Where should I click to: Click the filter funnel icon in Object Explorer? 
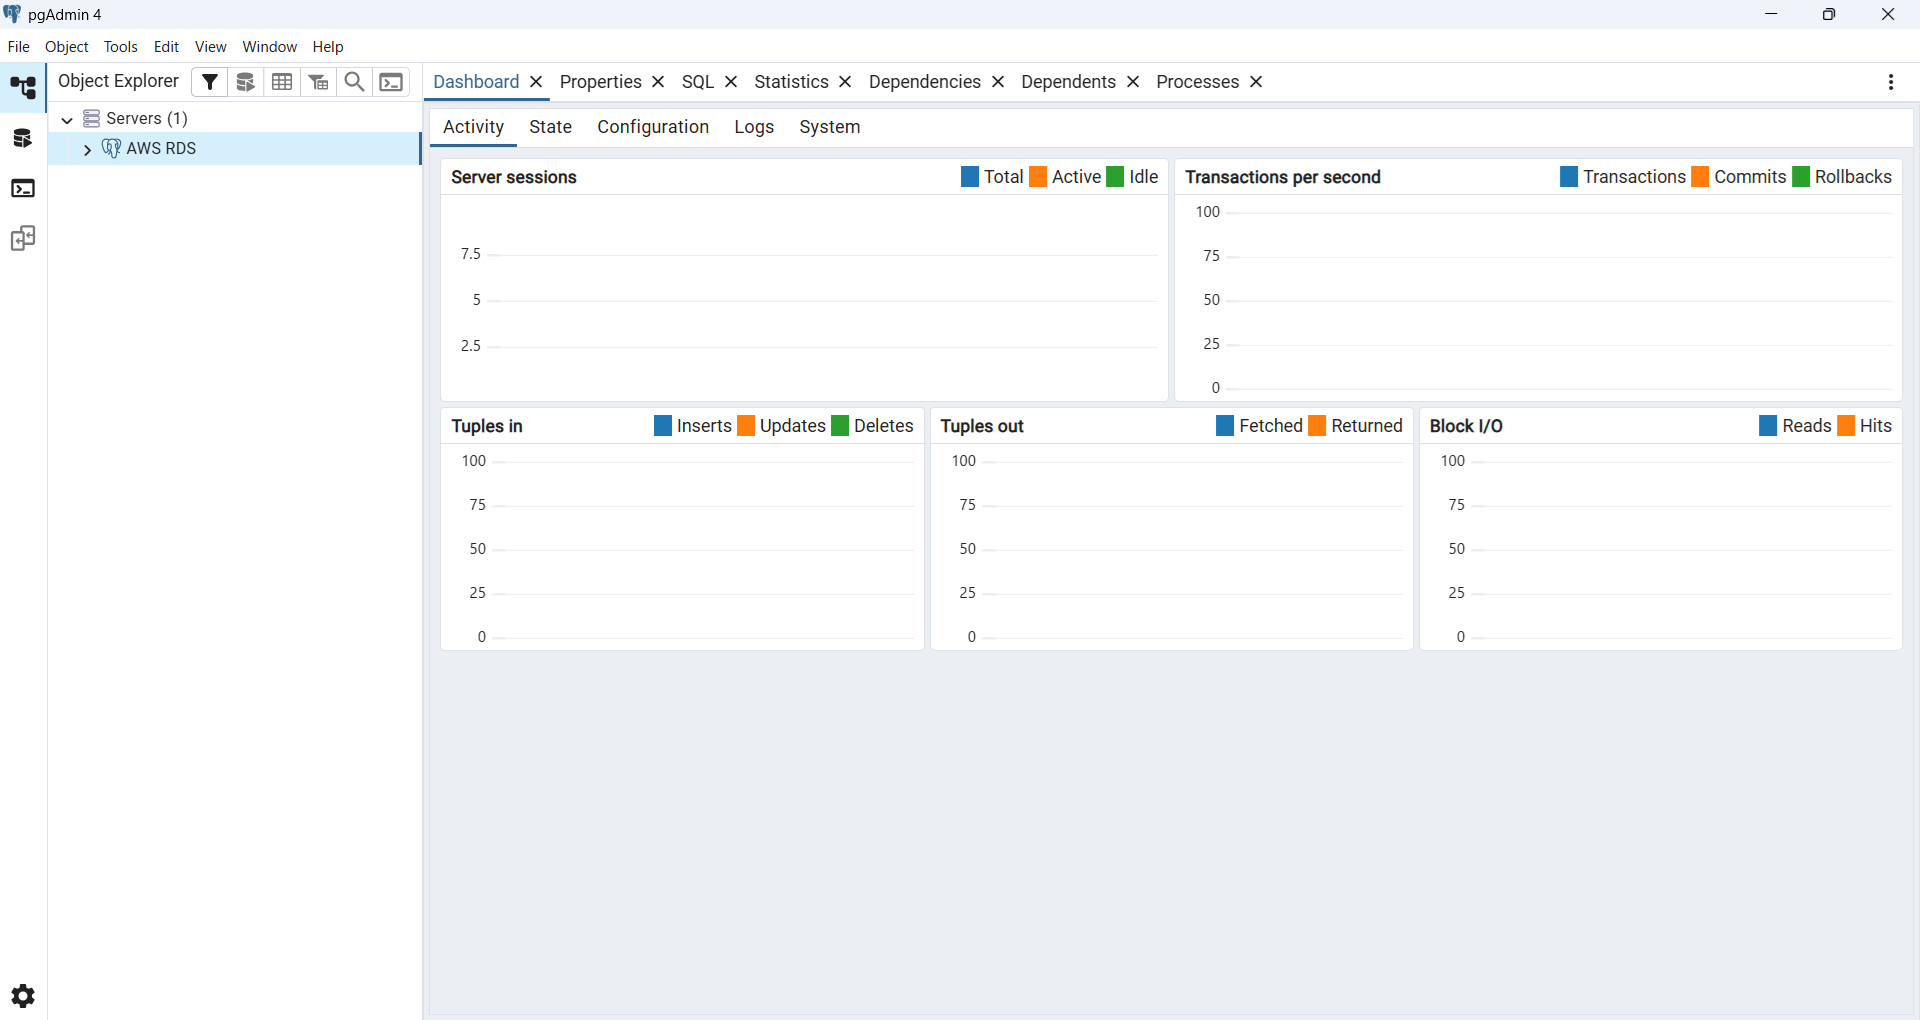pyautogui.click(x=209, y=82)
